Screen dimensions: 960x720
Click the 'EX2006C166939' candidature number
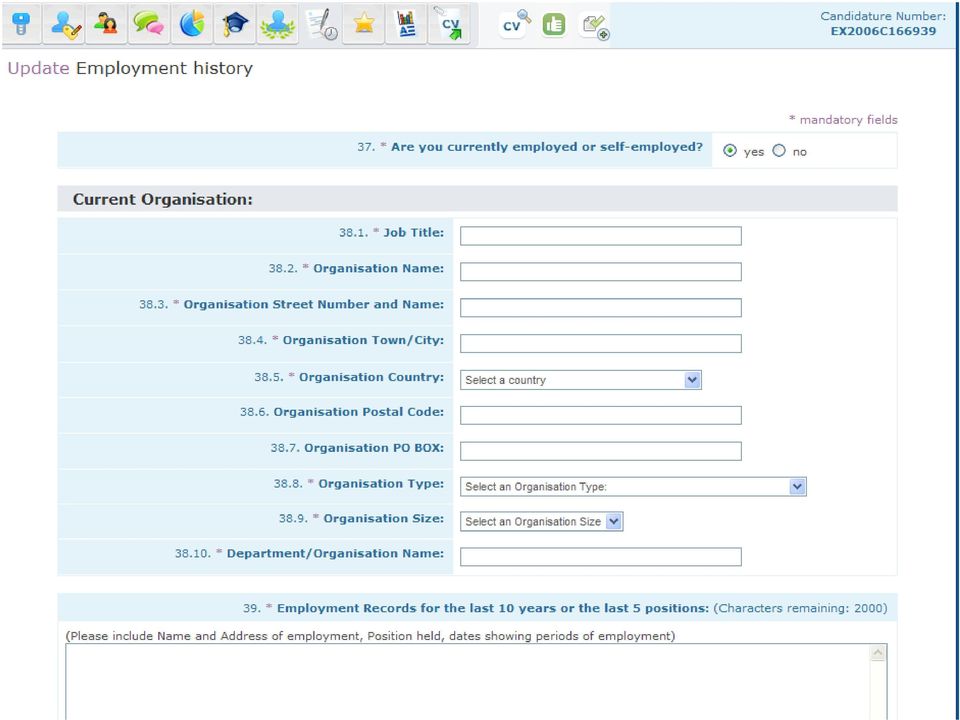click(x=883, y=31)
